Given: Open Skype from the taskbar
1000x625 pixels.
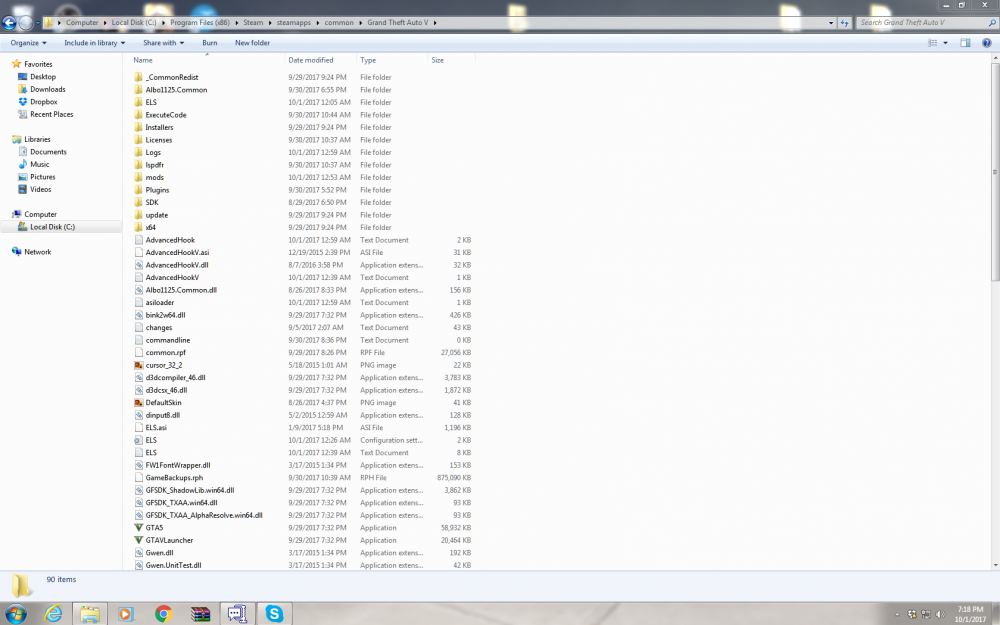Looking at the screenshot, I should point(274,614).
